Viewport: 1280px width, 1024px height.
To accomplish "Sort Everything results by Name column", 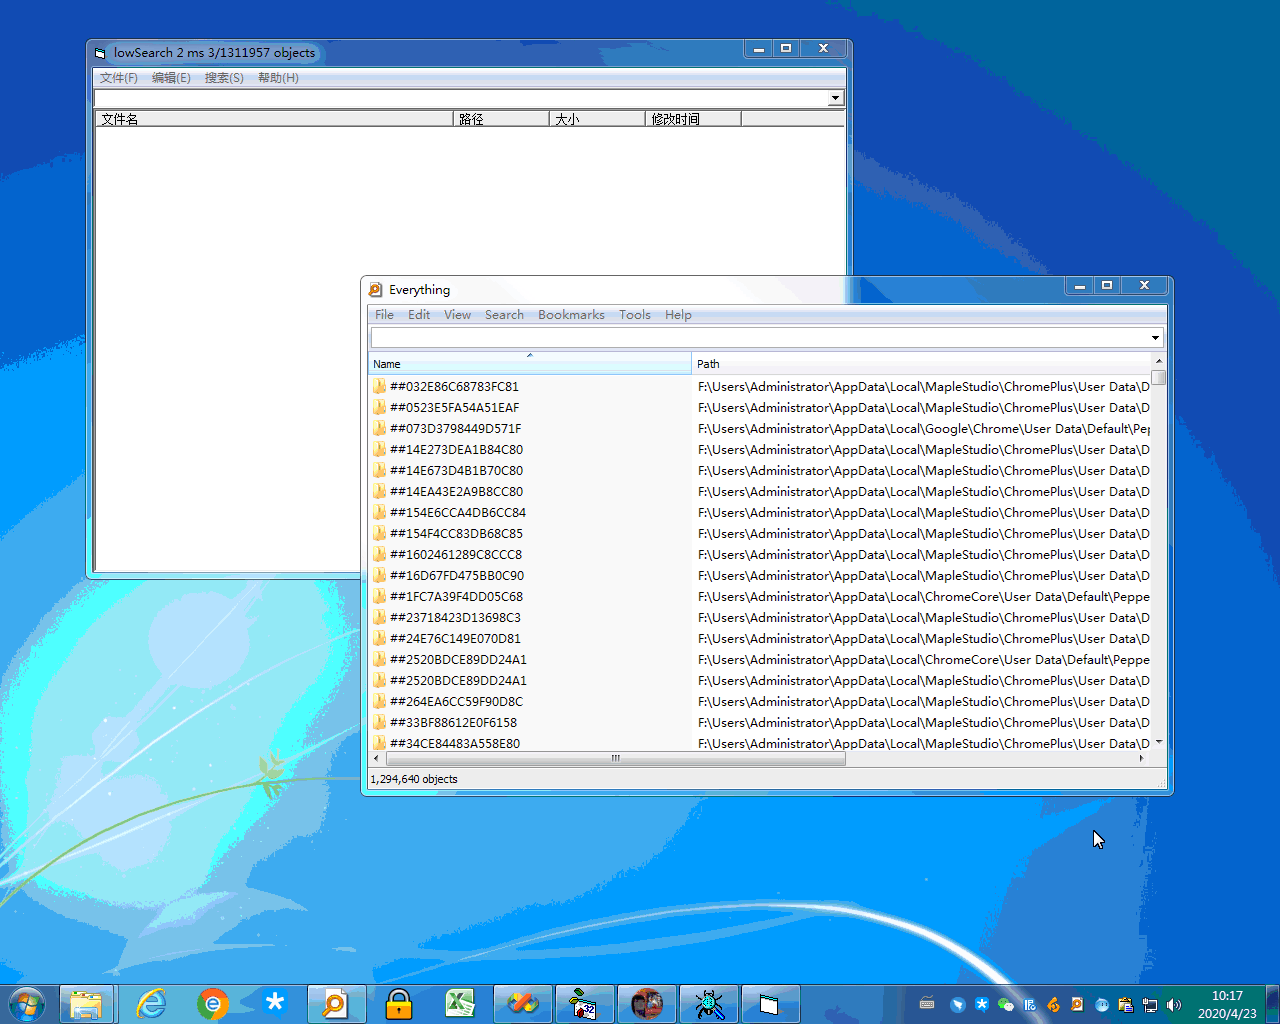I will [529, 363].
